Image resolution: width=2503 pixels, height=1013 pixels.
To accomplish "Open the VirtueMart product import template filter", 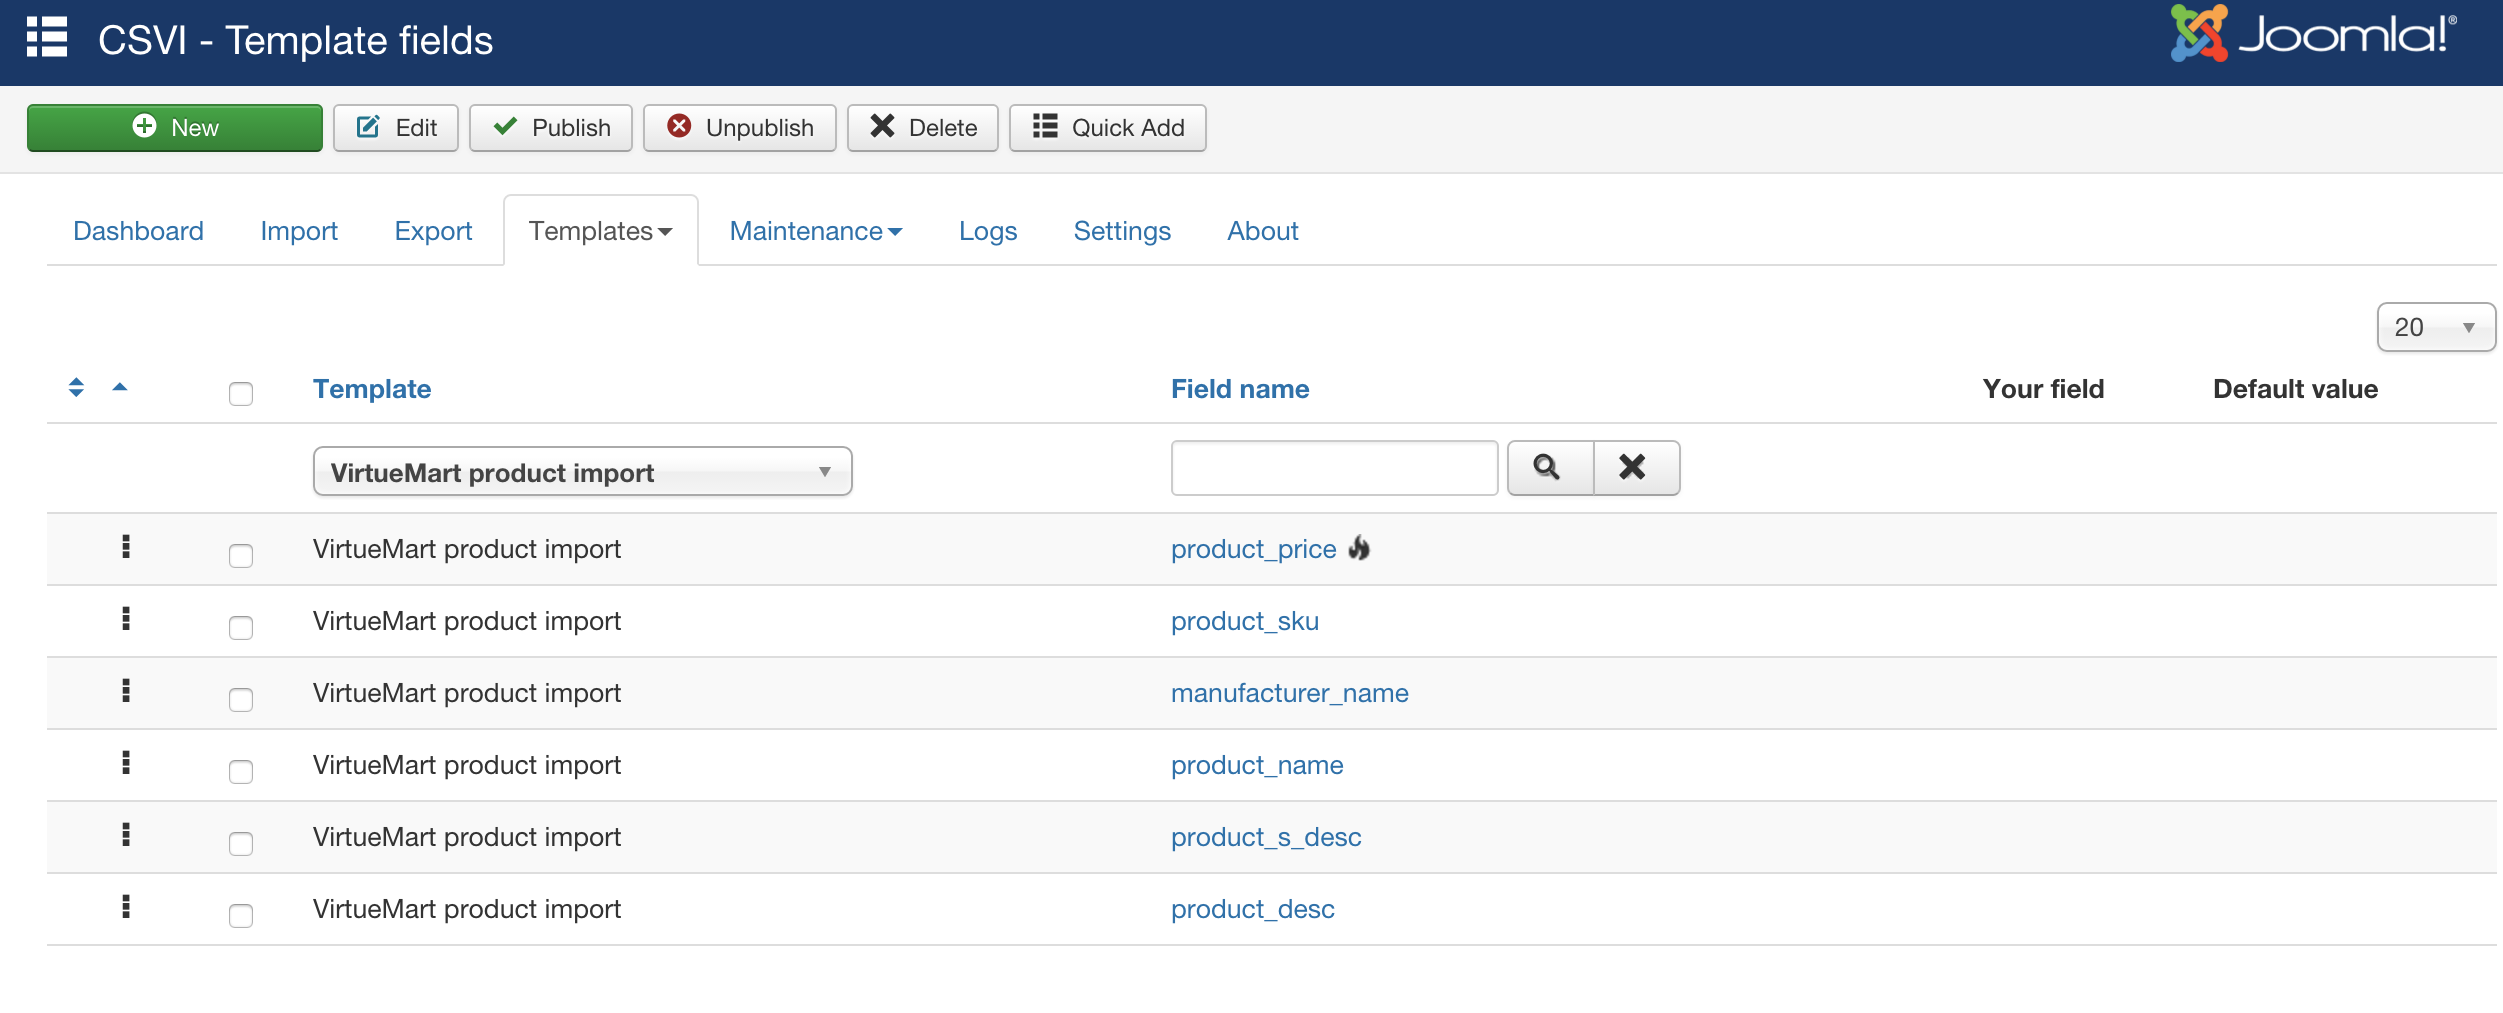I will [583, 471].
